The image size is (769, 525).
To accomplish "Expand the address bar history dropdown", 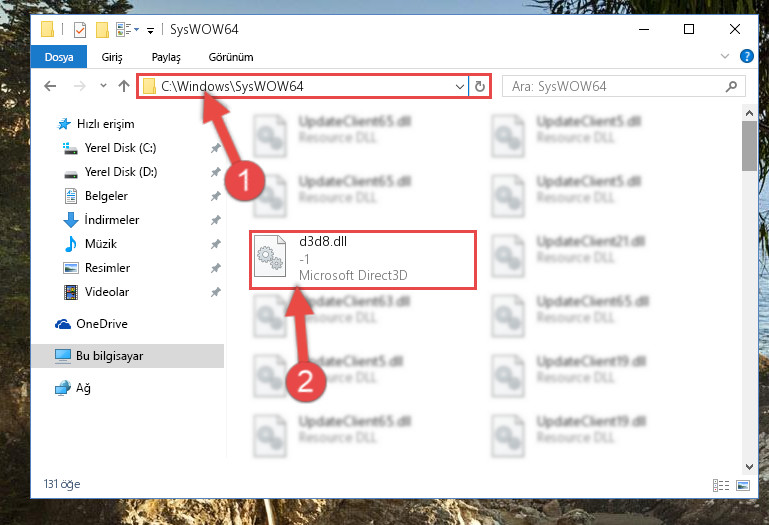I will click(x=460, y=87).
